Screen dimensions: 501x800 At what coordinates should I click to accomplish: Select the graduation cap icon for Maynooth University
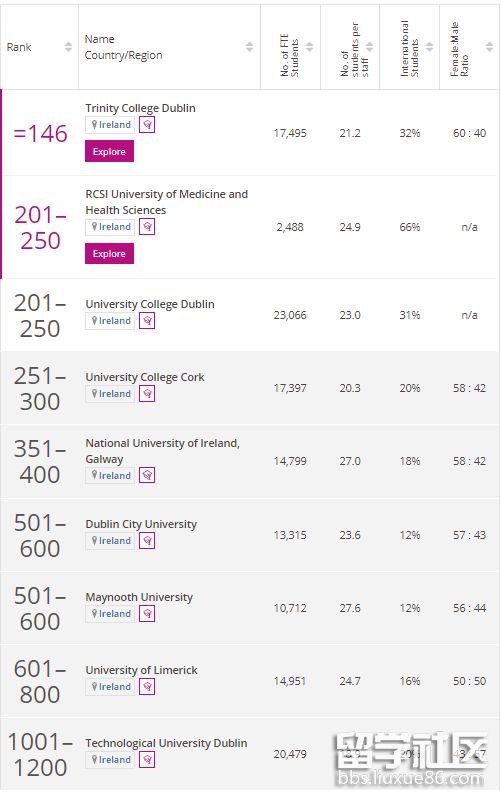coord(147,613)
